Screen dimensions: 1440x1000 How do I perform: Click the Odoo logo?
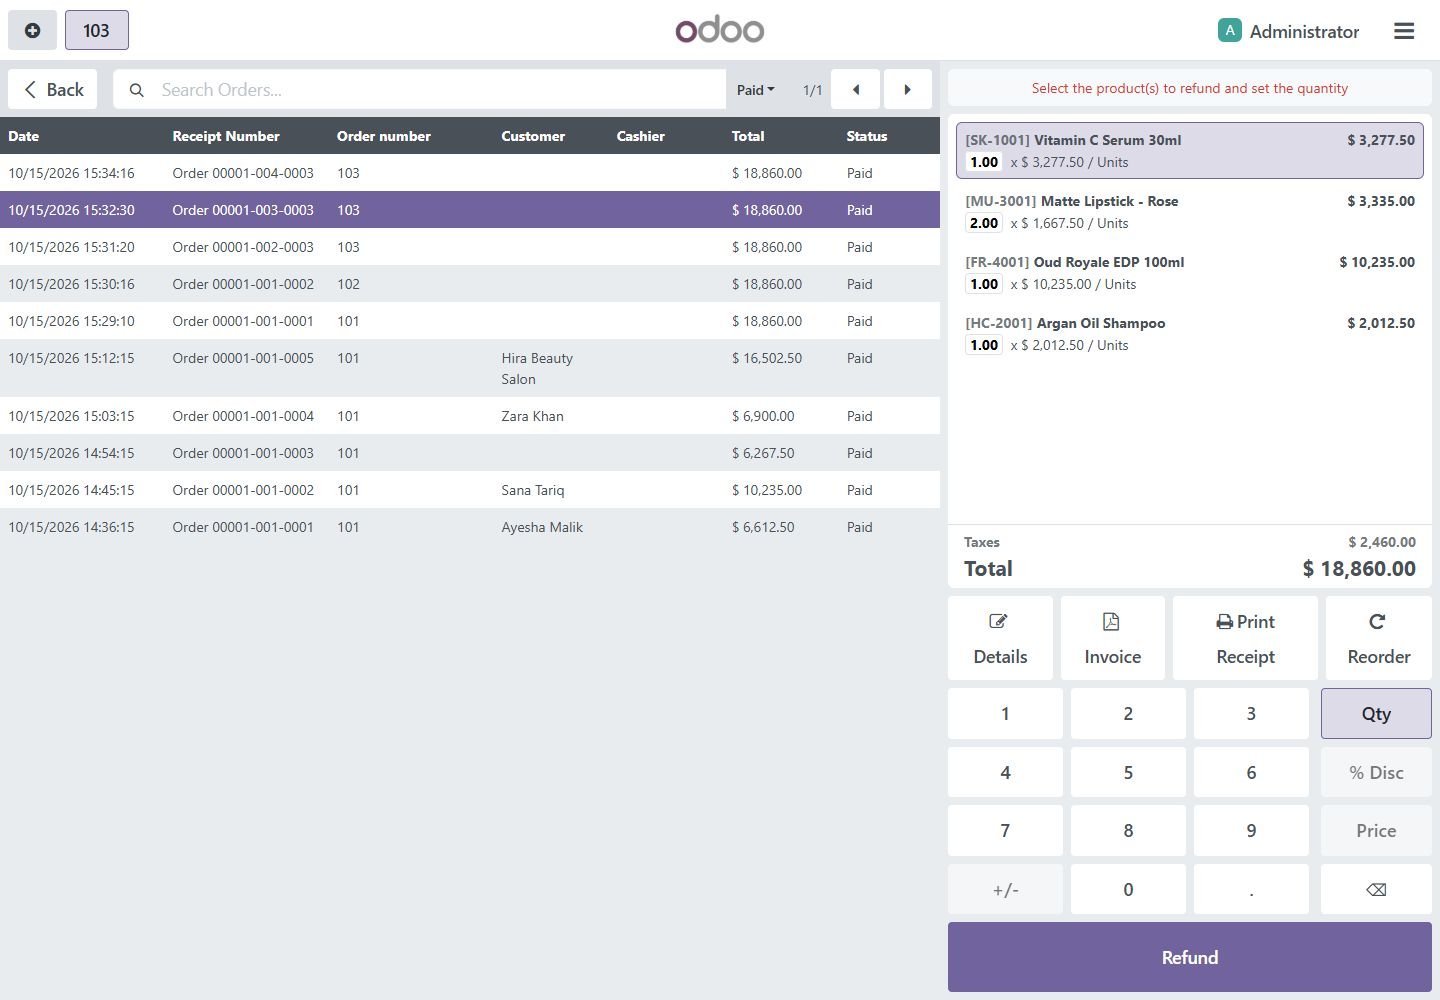coord(720,29)
